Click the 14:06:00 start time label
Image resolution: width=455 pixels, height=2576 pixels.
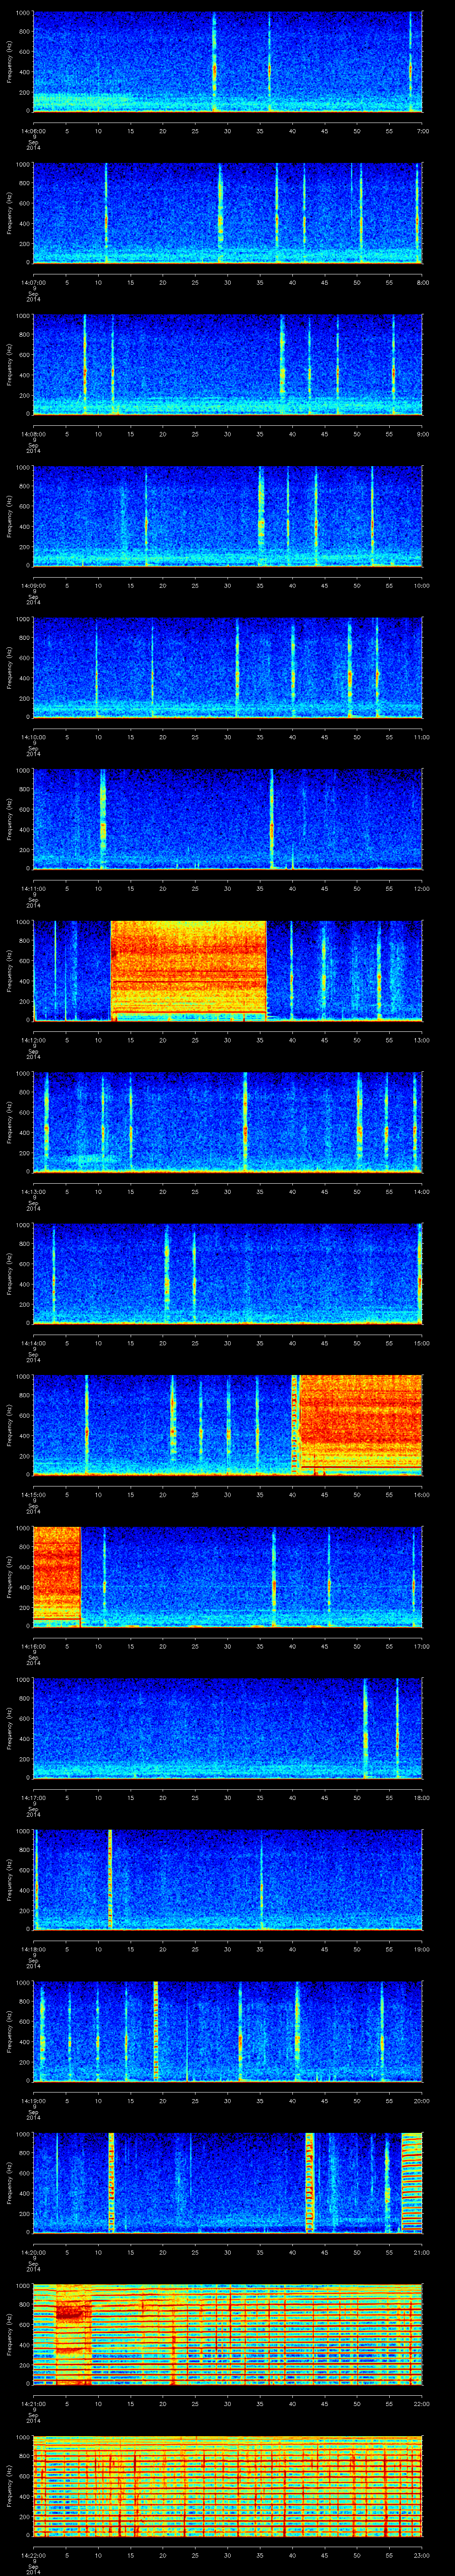click(33, 131)
